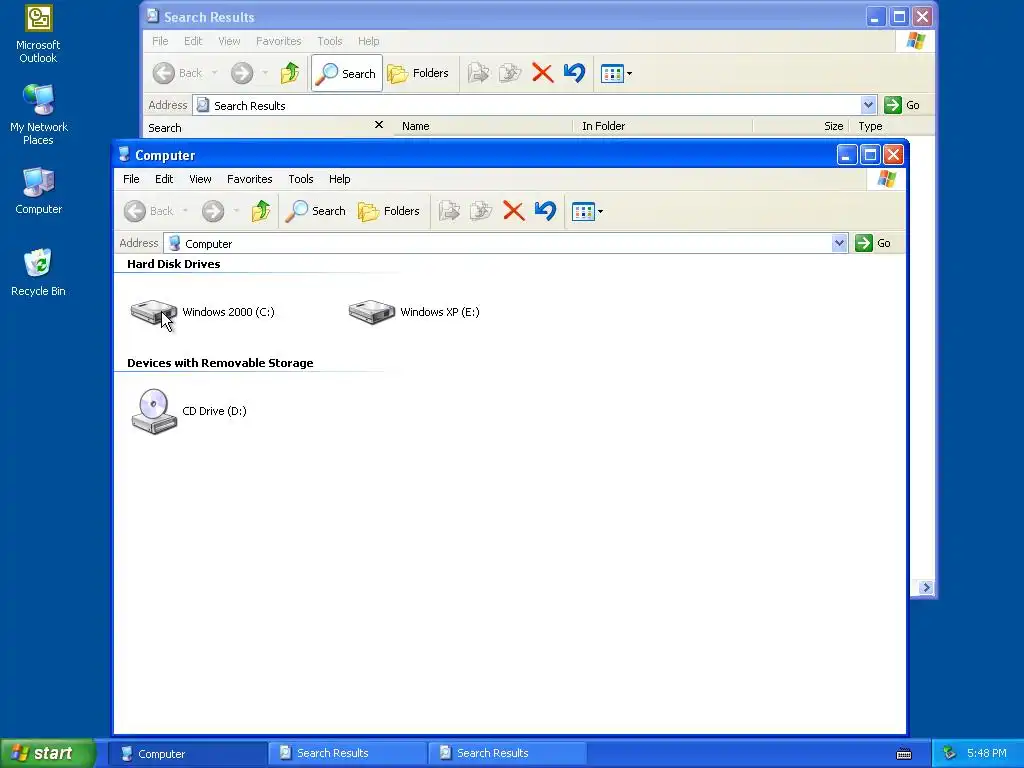Switch to second Search Results taskbar button
1024x768 pixels.
point(507,753)
